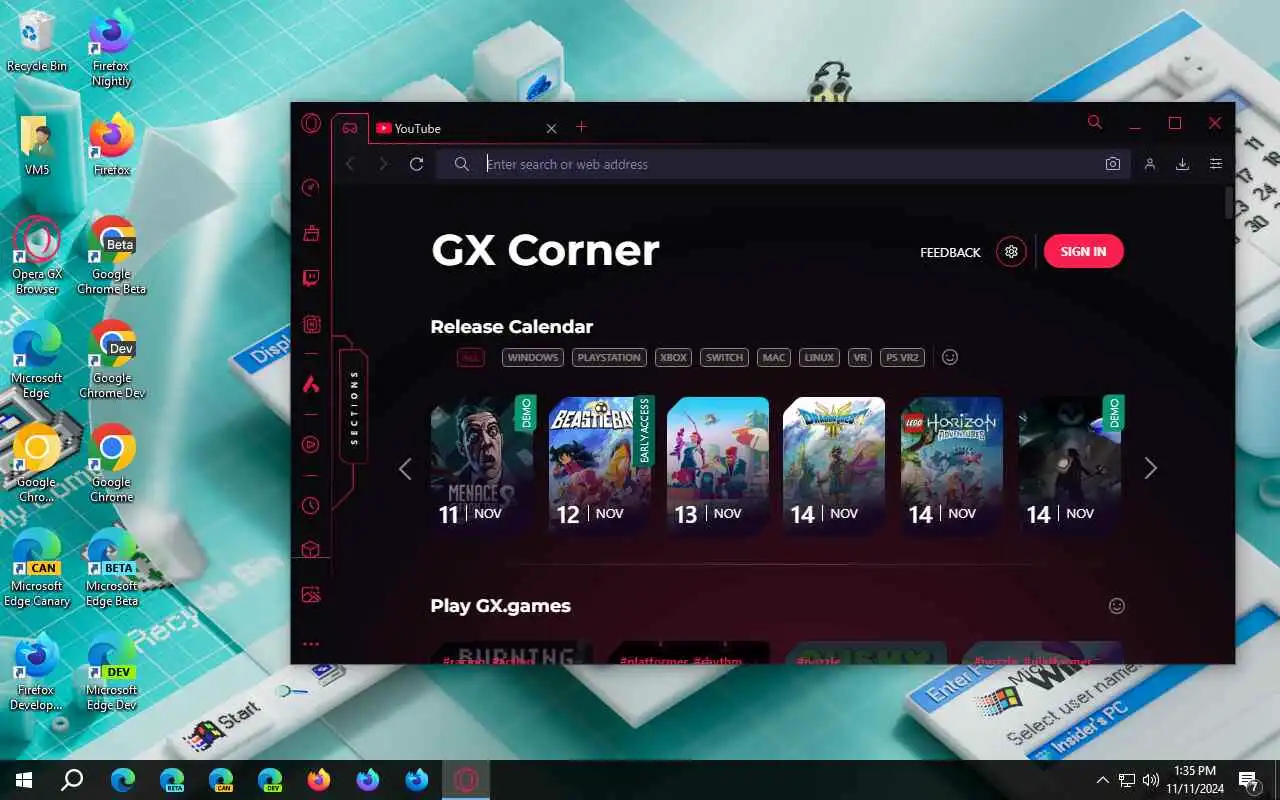The height and width of the screenshot is (800, 1280).
Task: Take a snapshot with camera icon
Action: [x=1113, y=164]
